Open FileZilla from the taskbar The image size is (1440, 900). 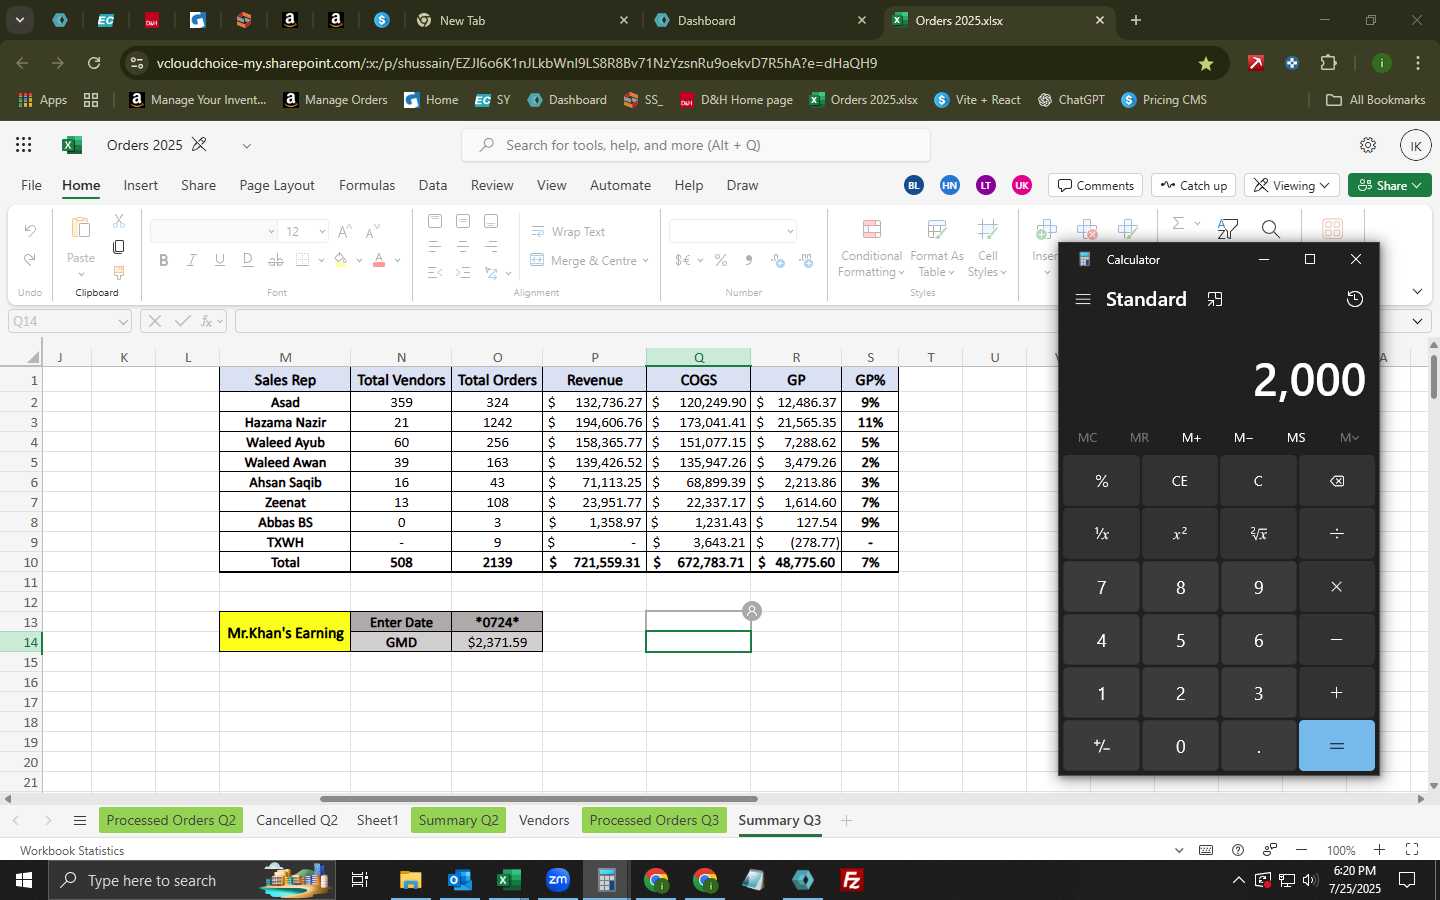pyautogui.click(x=852, y=880)
